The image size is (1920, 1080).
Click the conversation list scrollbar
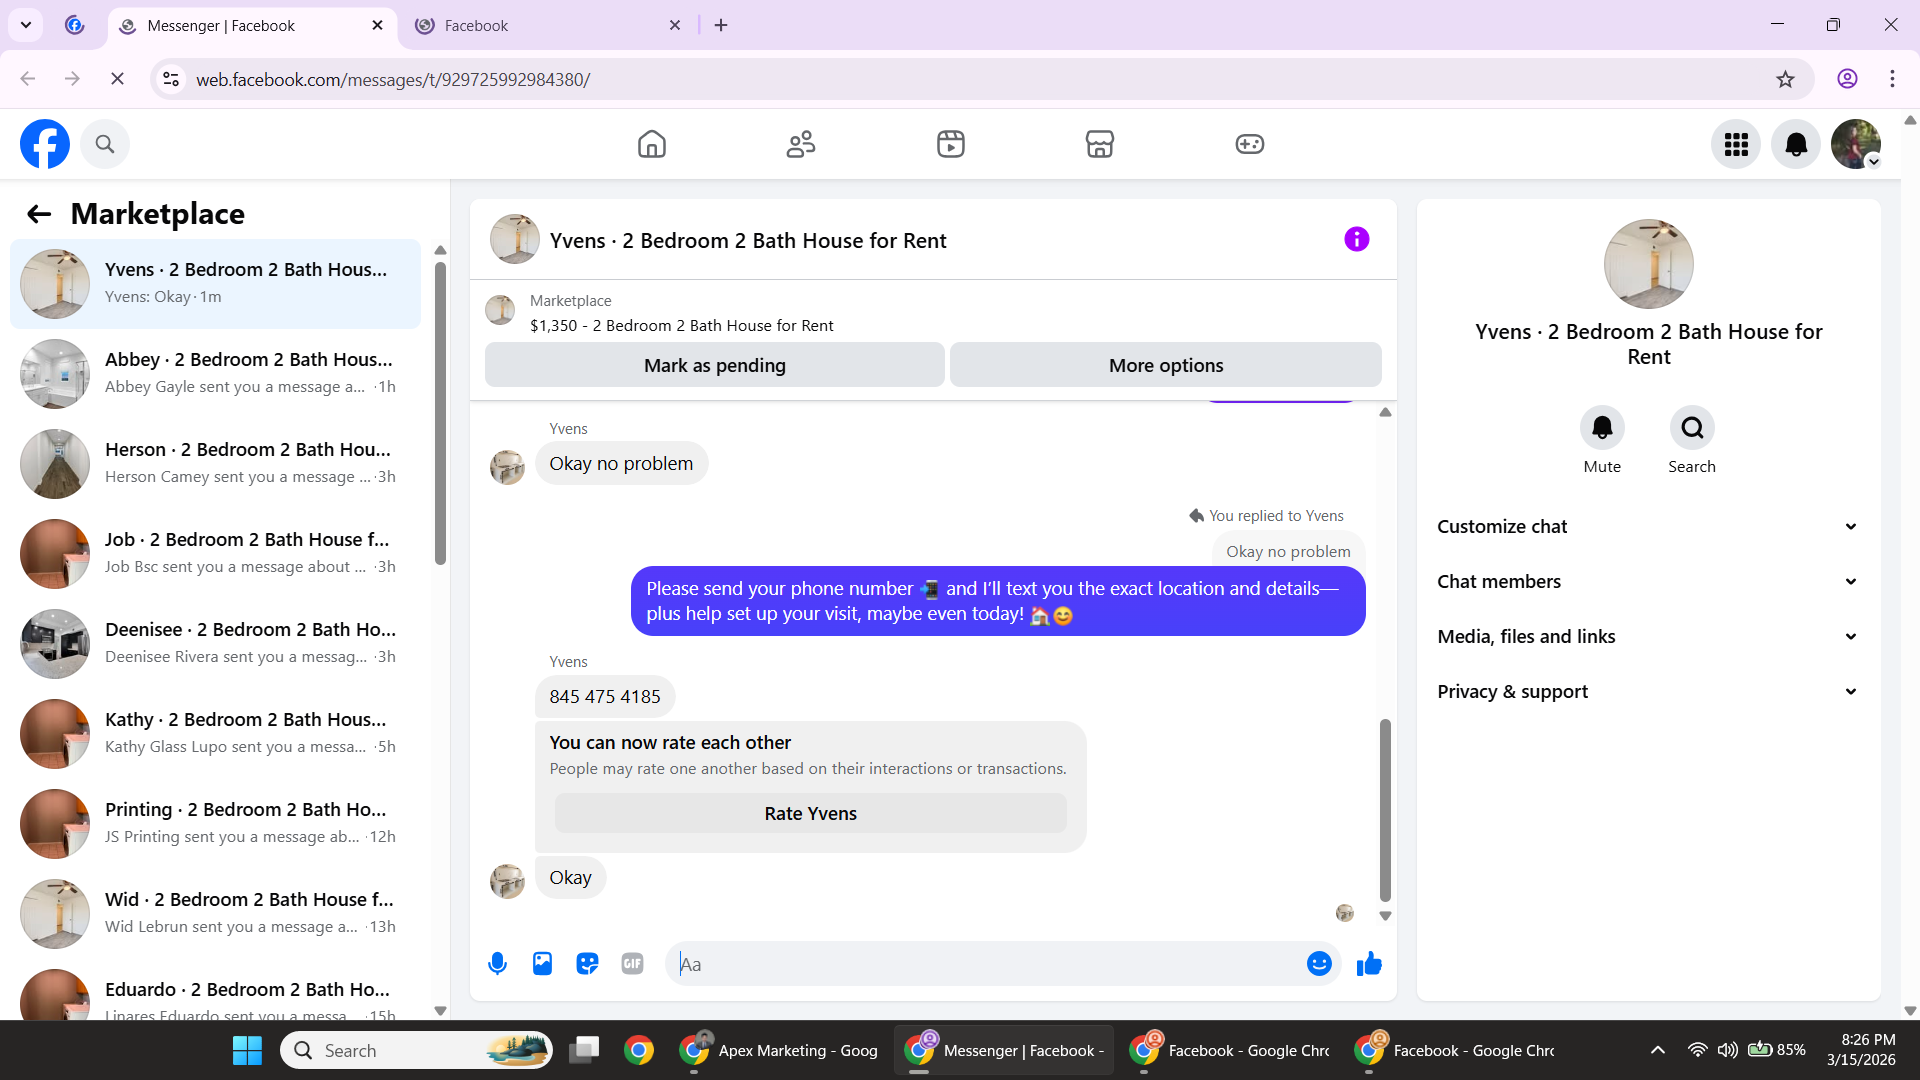coord(440,412)
